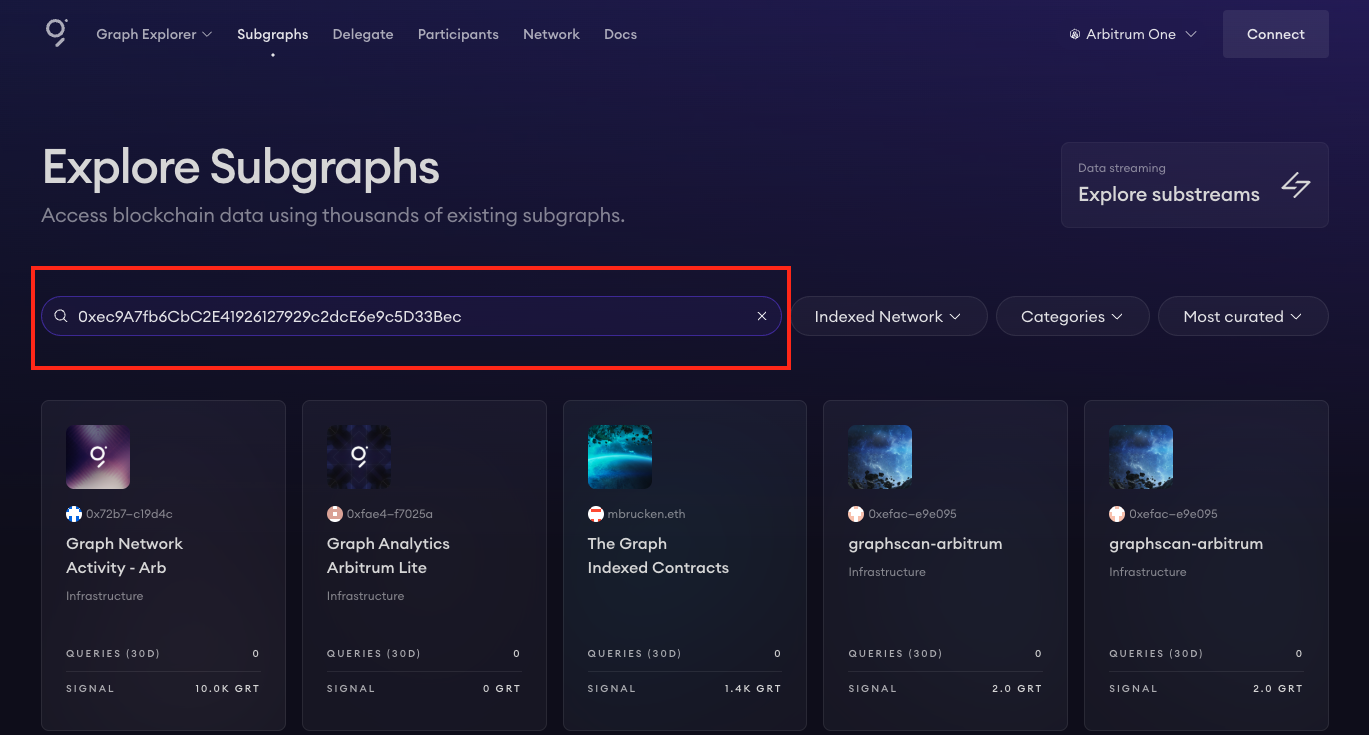Open the Indexed Network filter dropdown
The width and height of the screenshot is (1369, 735).
tap(887, 316)
